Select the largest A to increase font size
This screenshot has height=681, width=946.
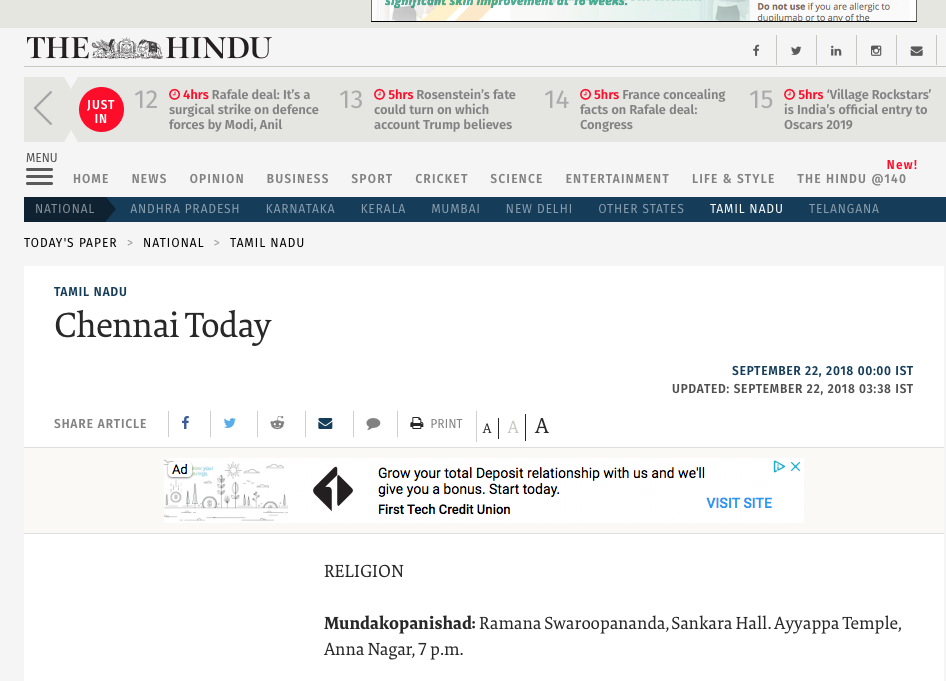tap(541, 426)
